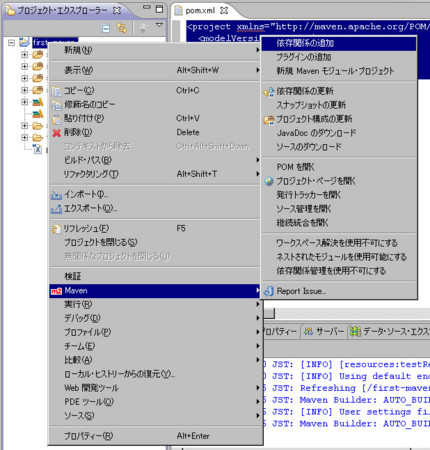Open Web 開発ツール submenu
The image size is (430, 450).
point(155,388)
